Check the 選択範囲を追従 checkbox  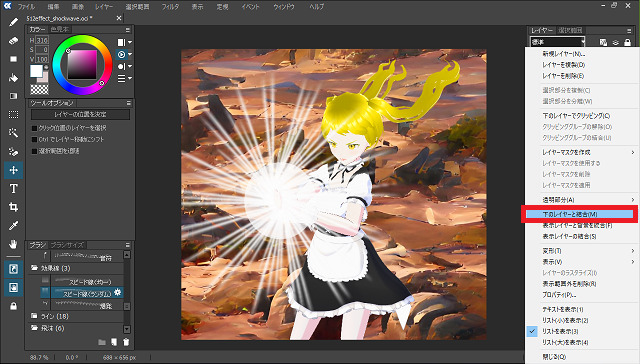(x=35, y=151)
